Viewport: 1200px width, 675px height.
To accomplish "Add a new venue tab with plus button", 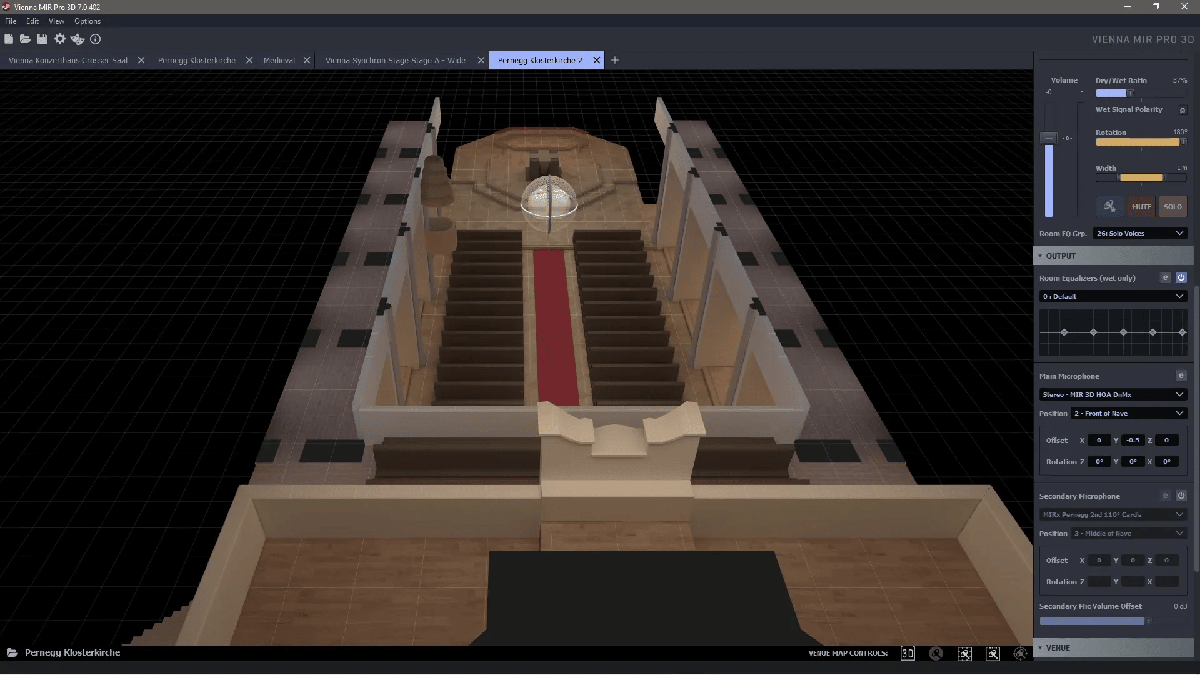I will [615, 60].
